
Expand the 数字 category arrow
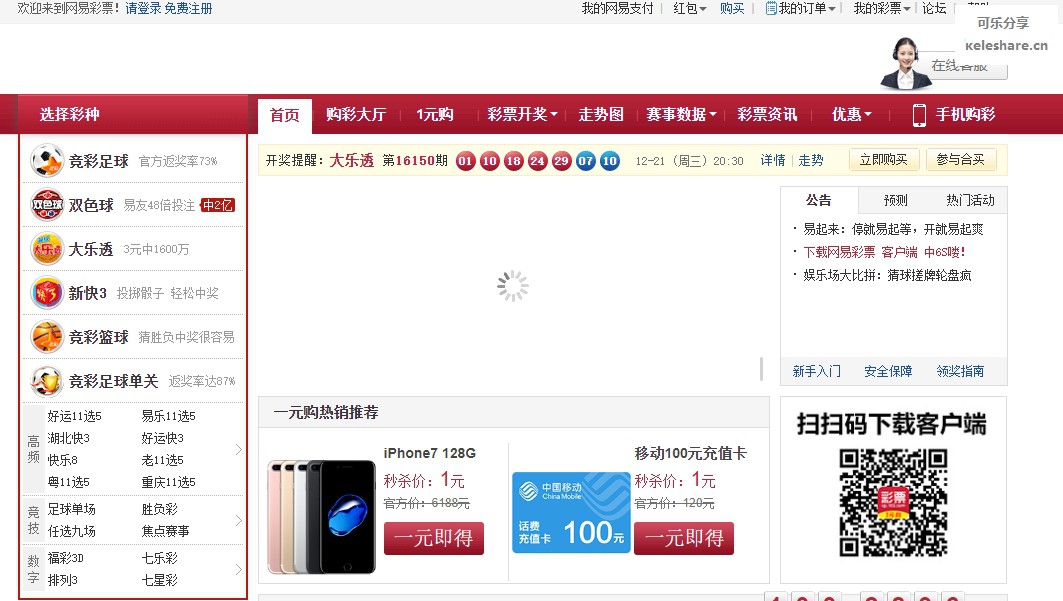click(x=239, y=569)
